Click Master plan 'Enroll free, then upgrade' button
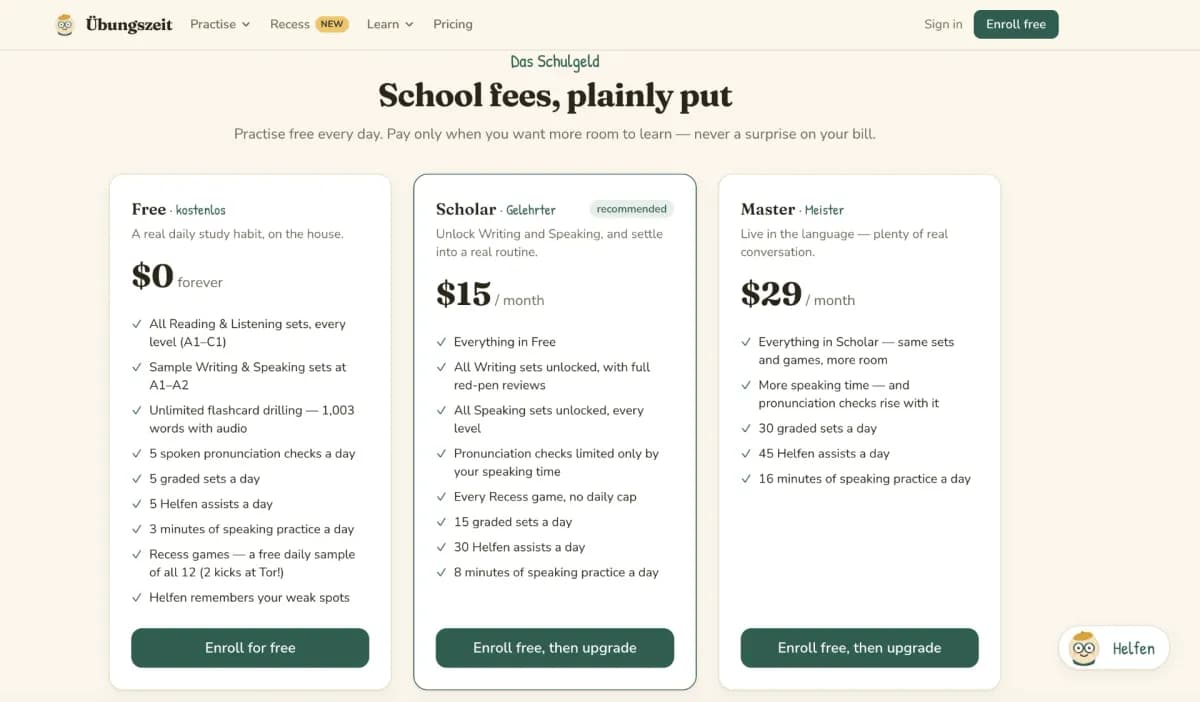The width and height of the screenshot is (1200, 702). (860, 648)
